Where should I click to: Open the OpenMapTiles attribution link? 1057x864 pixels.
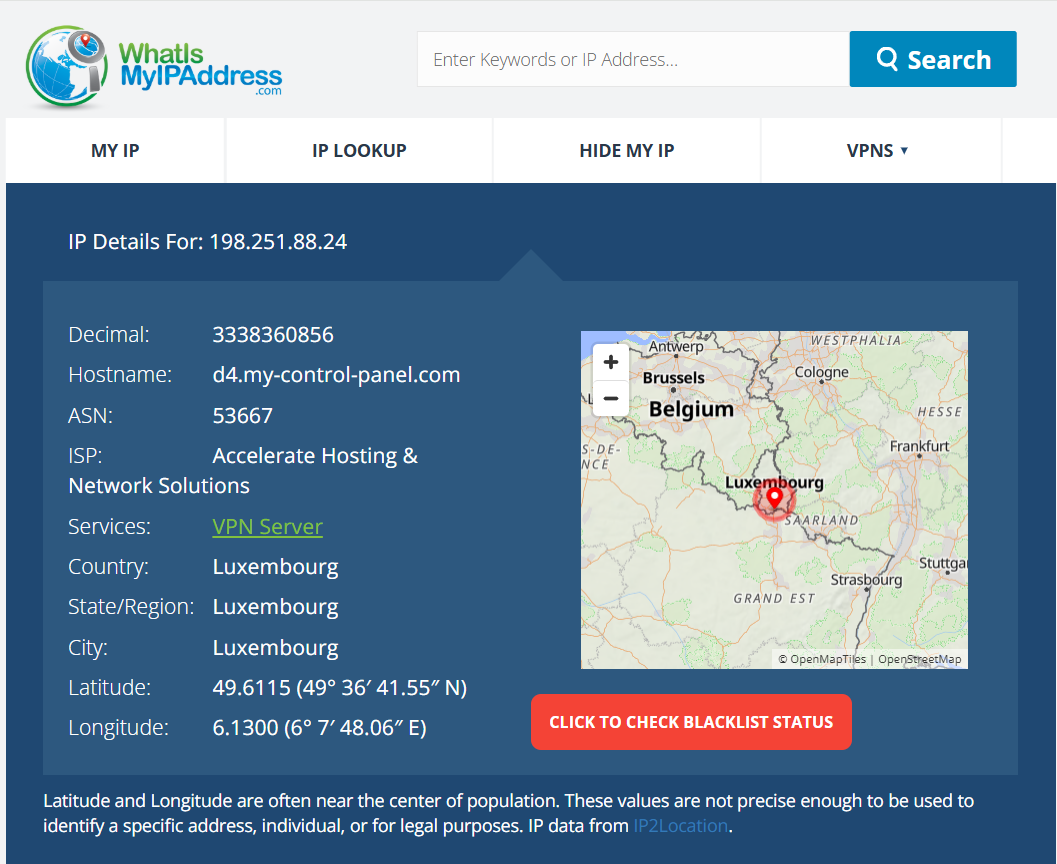(822, 659)
